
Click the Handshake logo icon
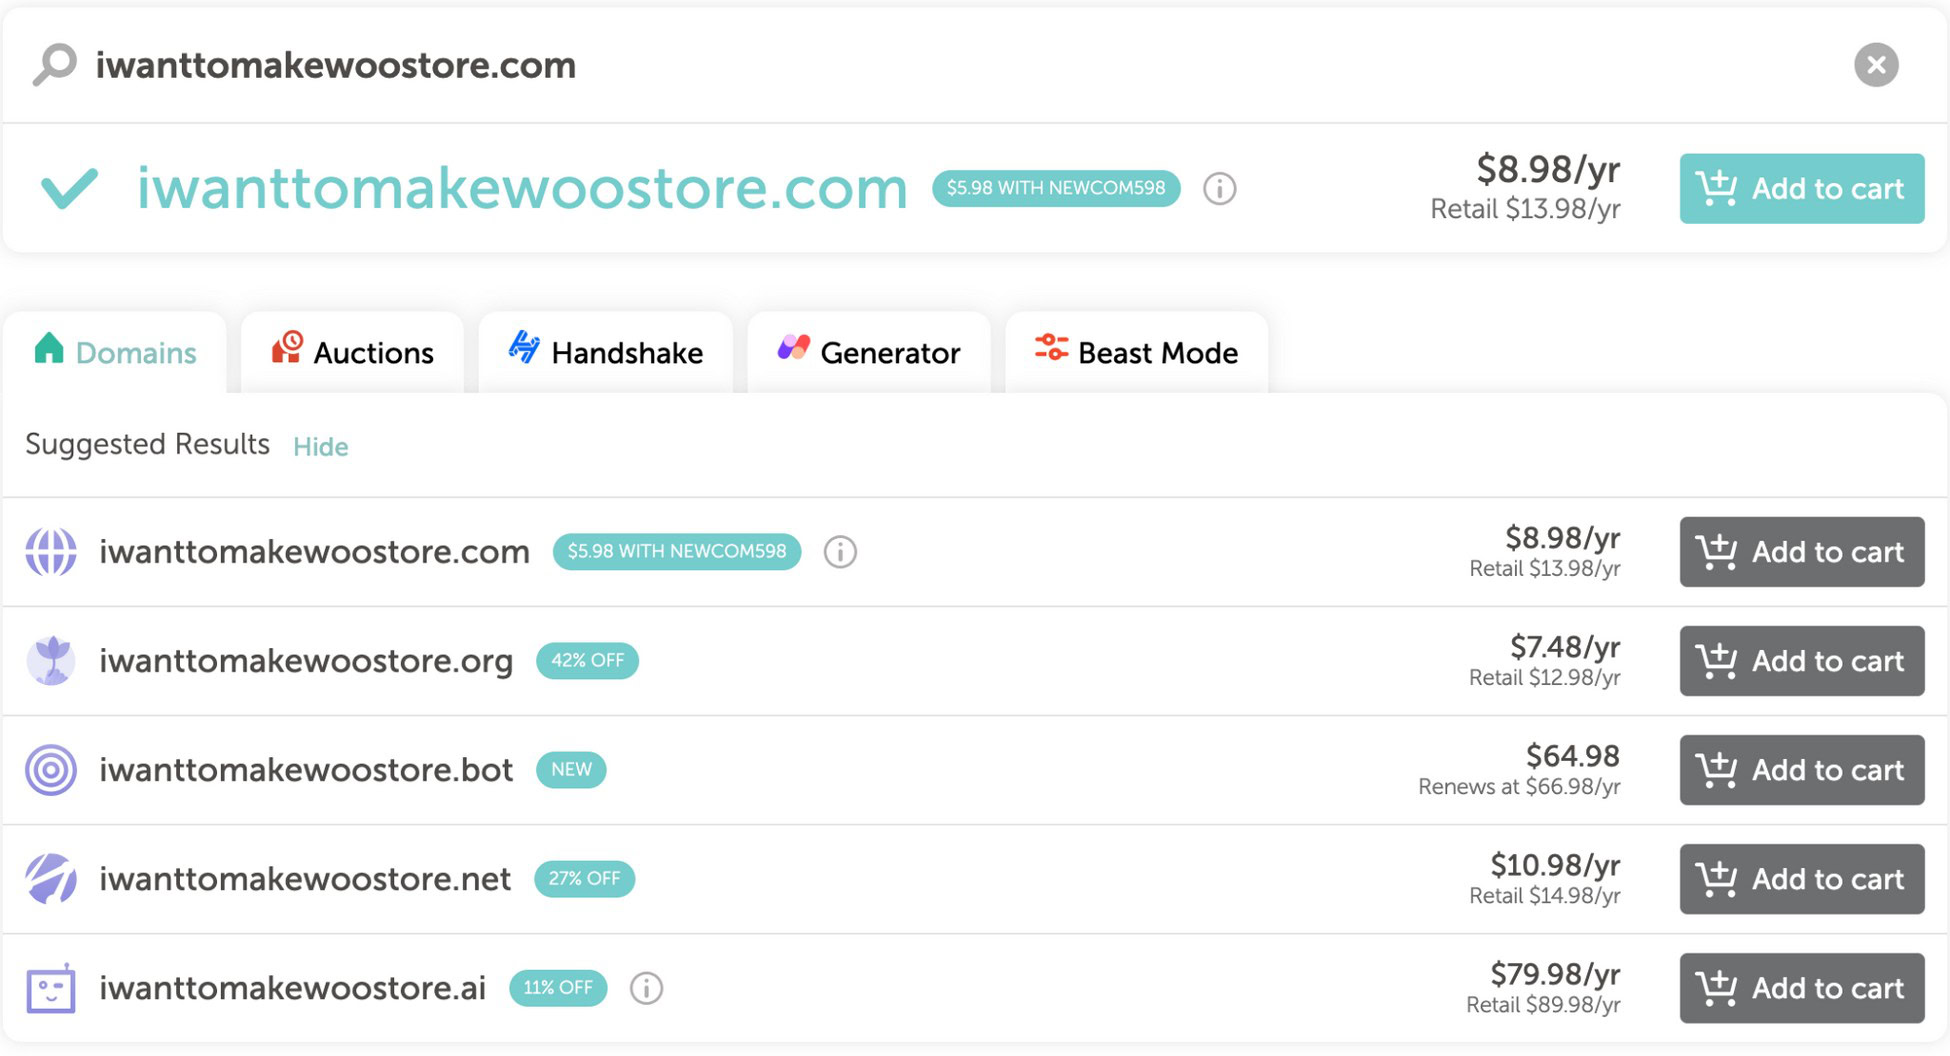pyautogui.click(x=524, y=346)
